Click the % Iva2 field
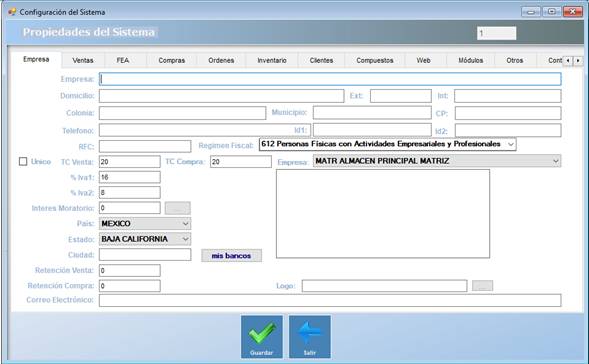The width and height of the screenshot is (589, 364). pos(130,192)
